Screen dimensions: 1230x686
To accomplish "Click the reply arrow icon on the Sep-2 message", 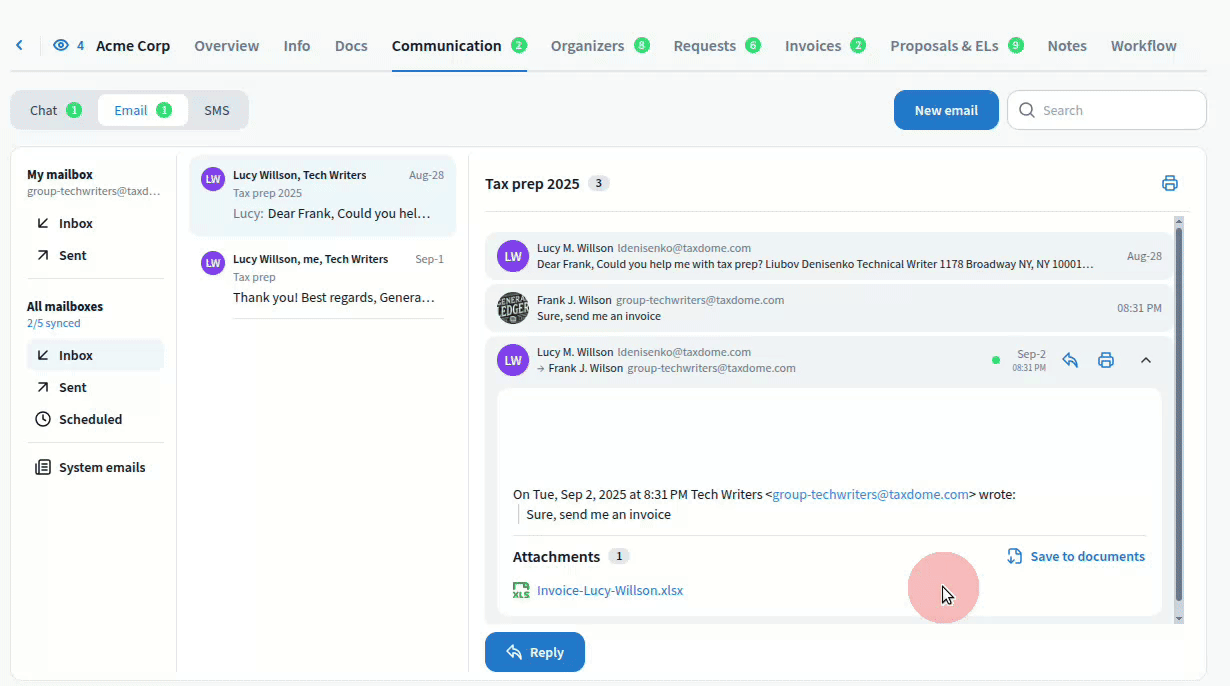I will click(x=1070, y=360).
